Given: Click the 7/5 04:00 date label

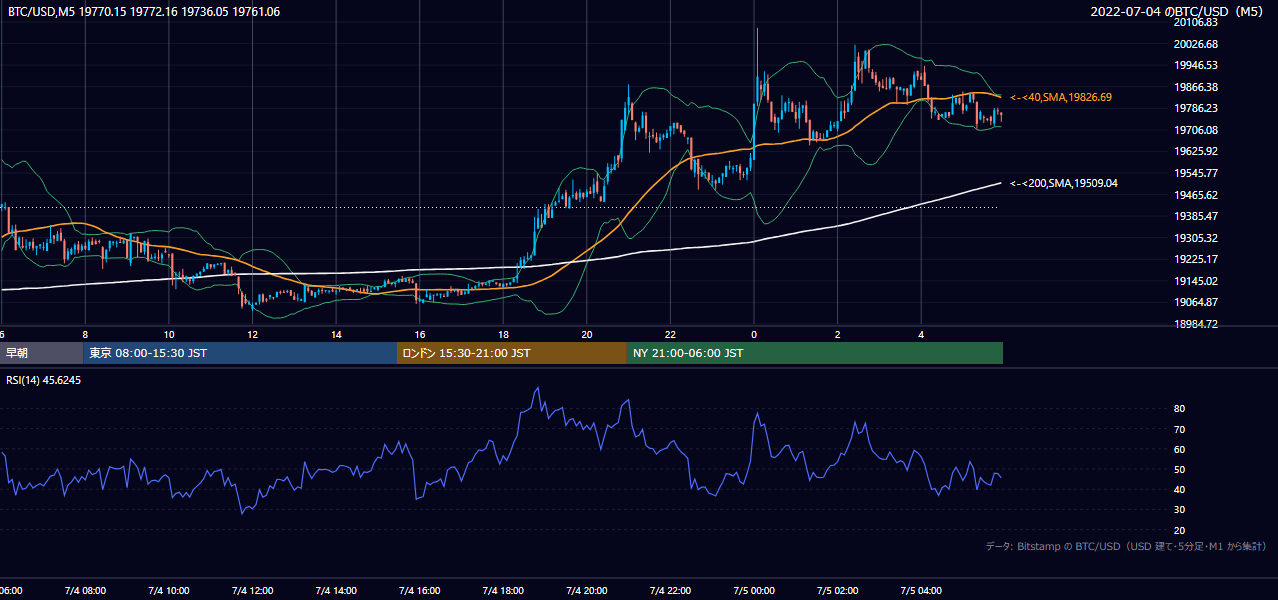Looking at the screenshot, I should (921, 590).
